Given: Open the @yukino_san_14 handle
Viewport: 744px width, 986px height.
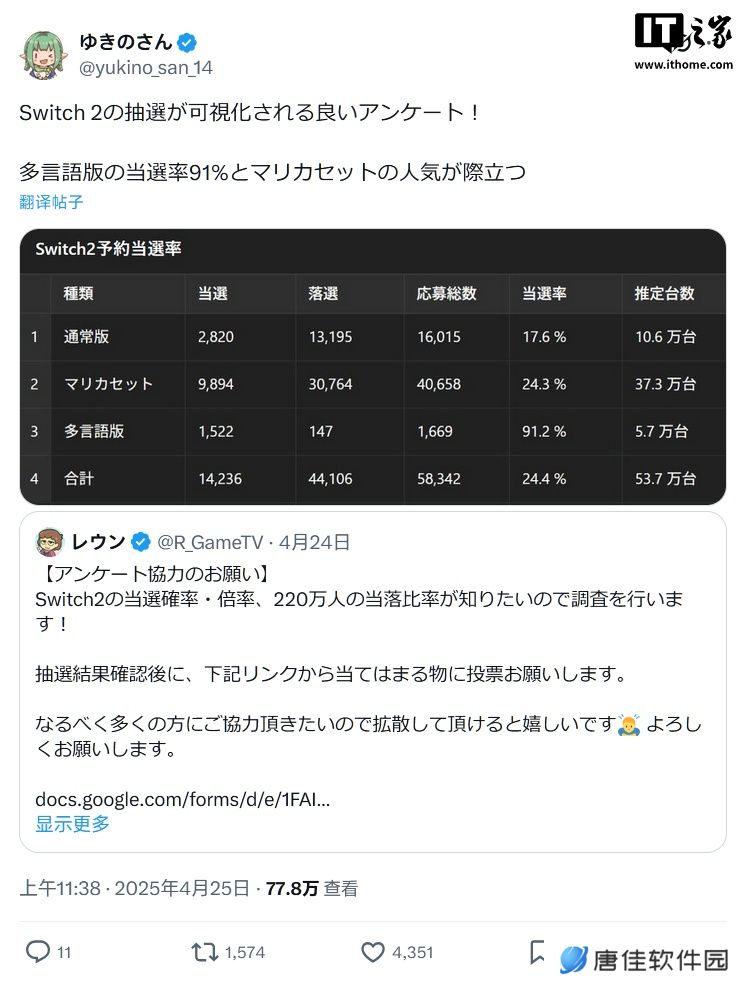Looking at the screenshot, I should [145, 67].
